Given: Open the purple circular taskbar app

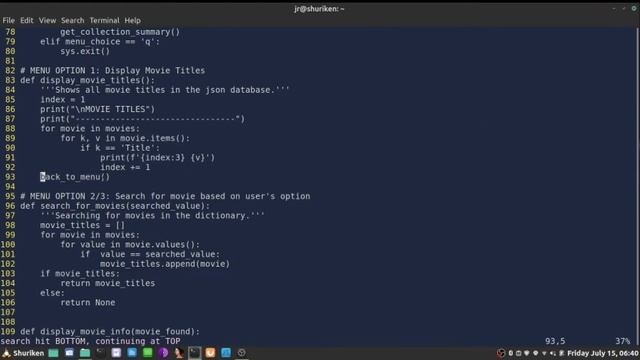Looking at the screenshot, I should click(x=163, y=353).
